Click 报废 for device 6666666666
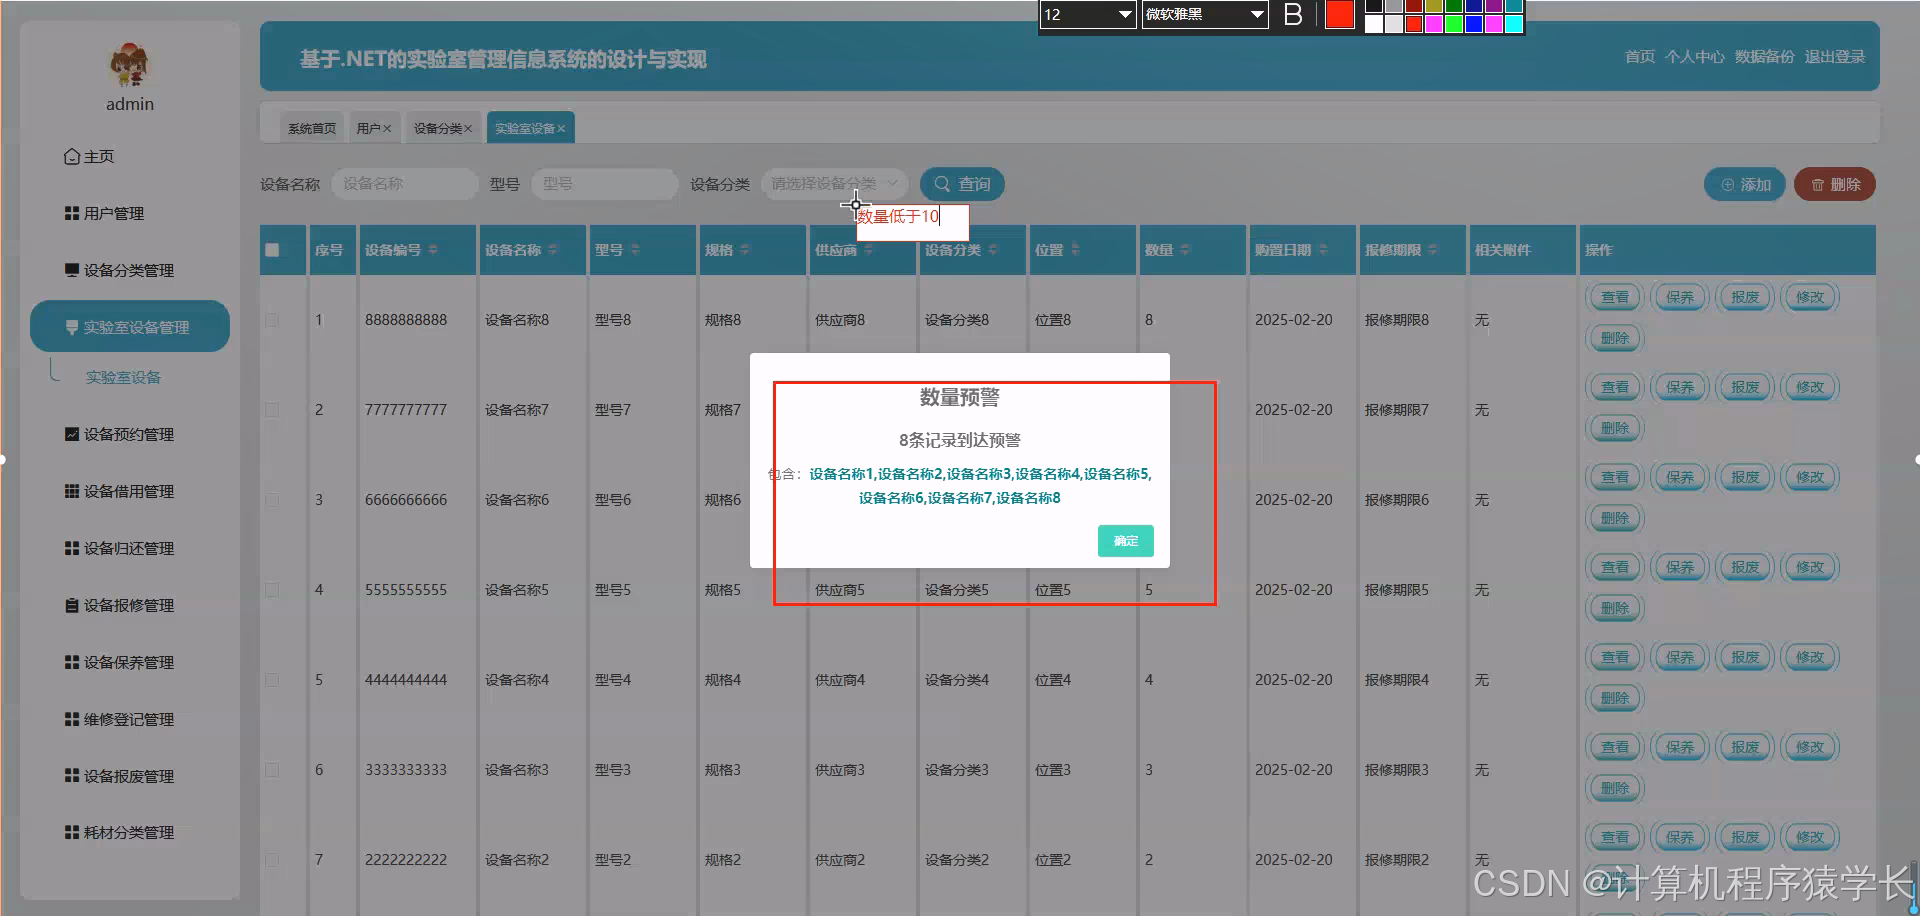Image resolution: width=1920 pixels, height=916 pixels. [x=1745, y=477]
